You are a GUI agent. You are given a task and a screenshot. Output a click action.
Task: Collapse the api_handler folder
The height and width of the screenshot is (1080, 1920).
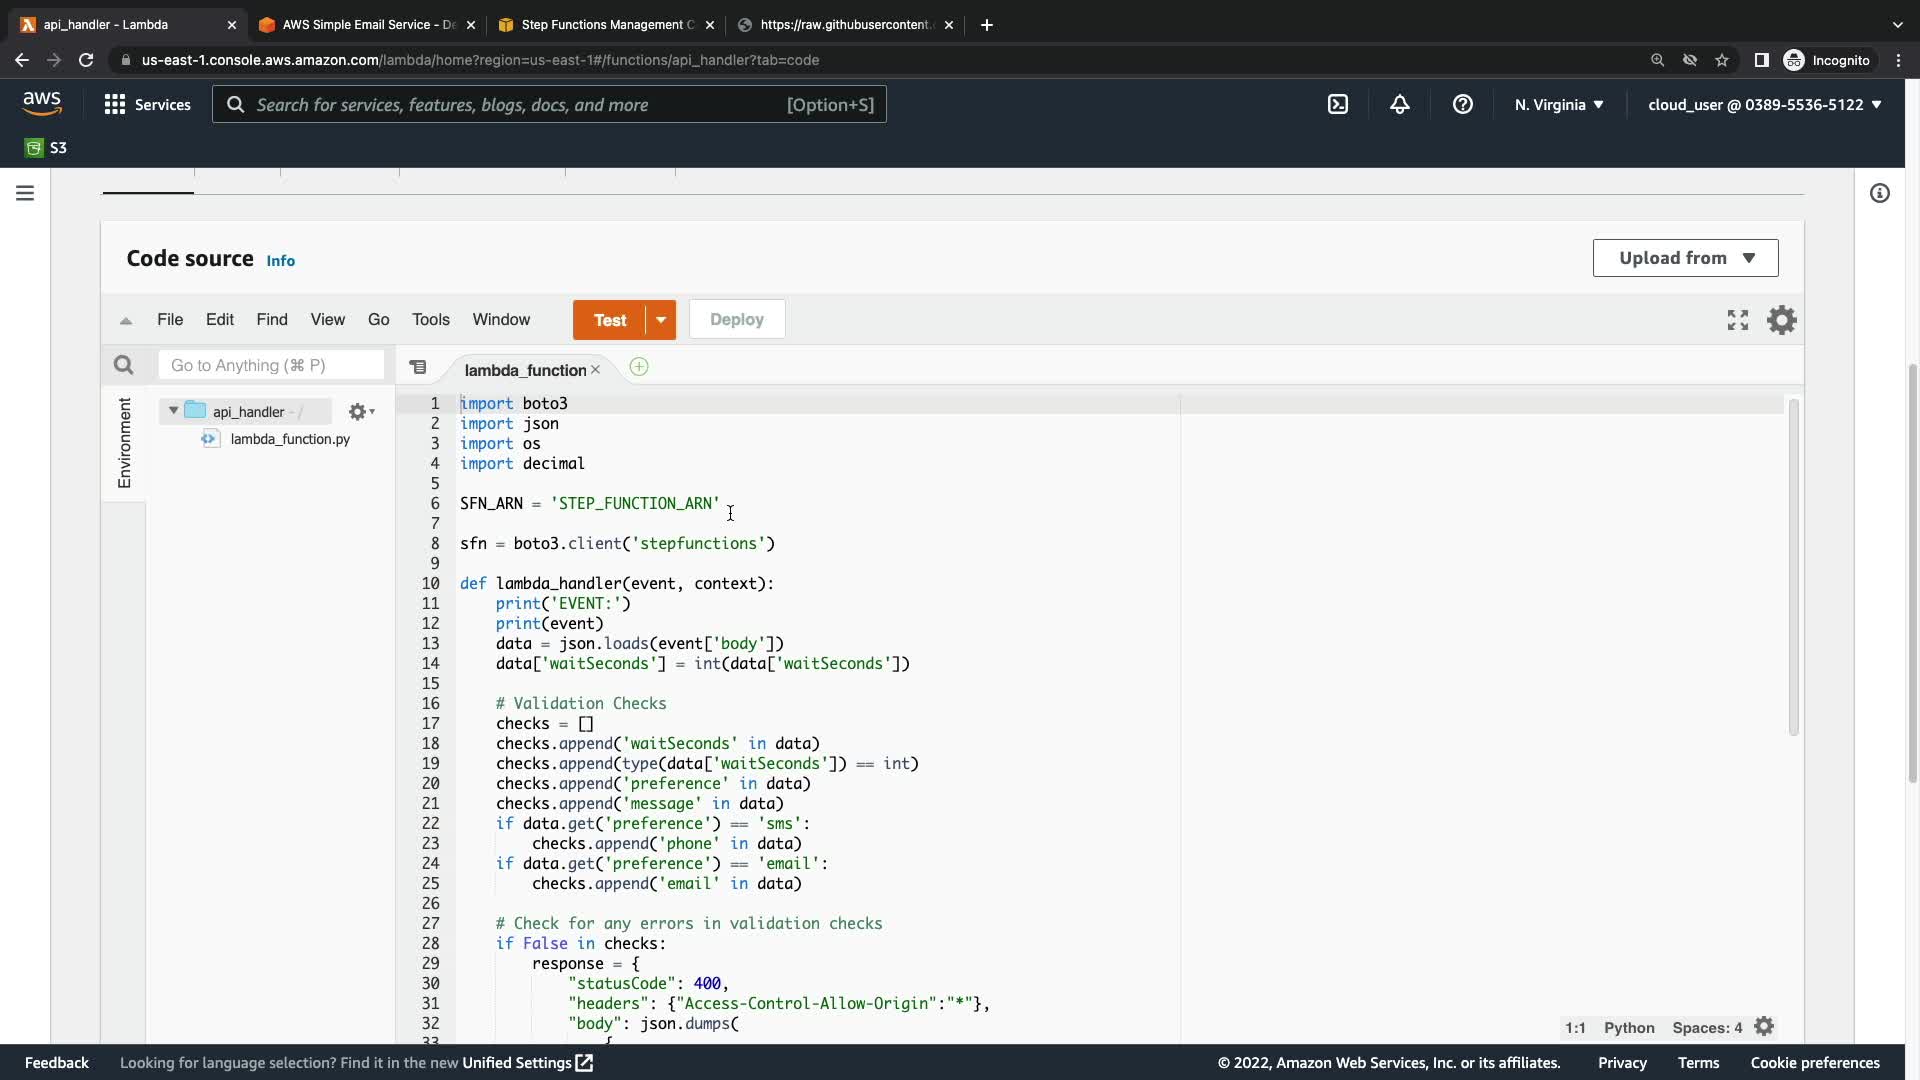tap(173, 411)
